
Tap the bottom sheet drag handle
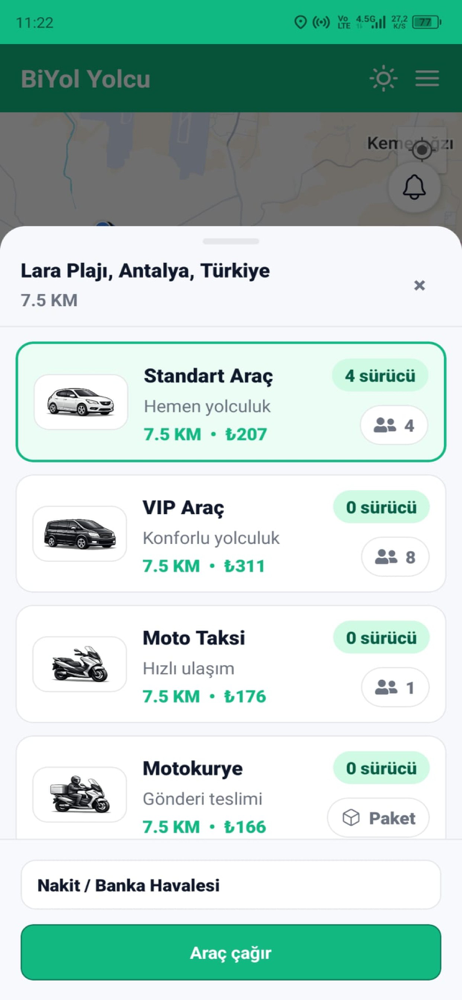click(231, 241)
